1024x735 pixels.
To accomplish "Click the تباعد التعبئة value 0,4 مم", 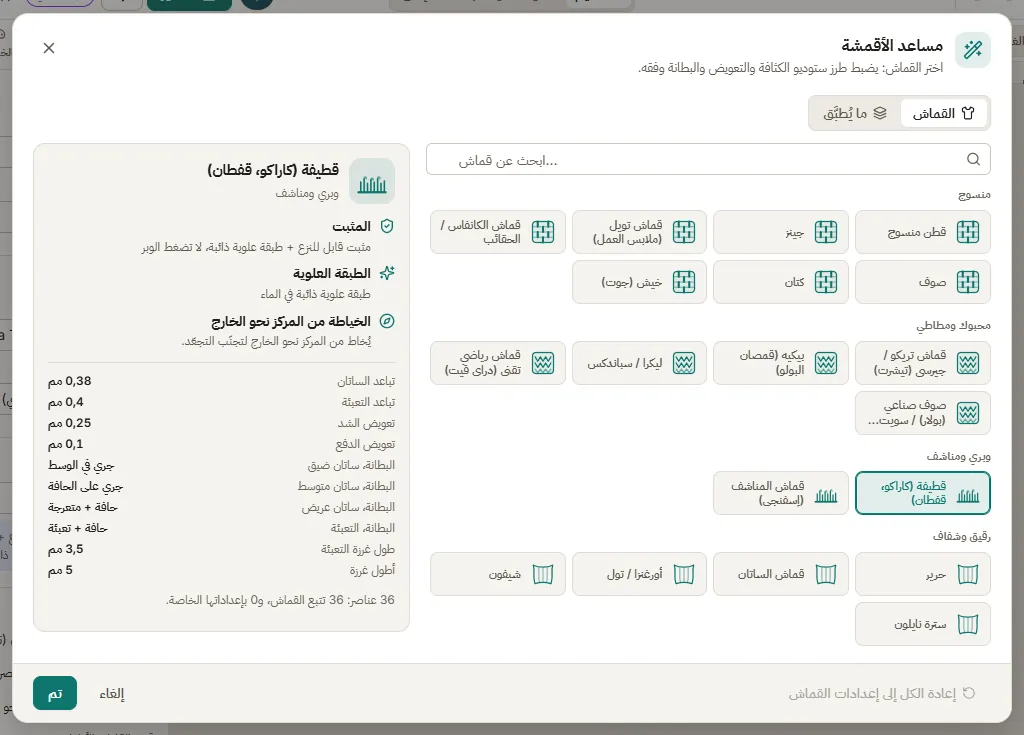I will 65,402.
